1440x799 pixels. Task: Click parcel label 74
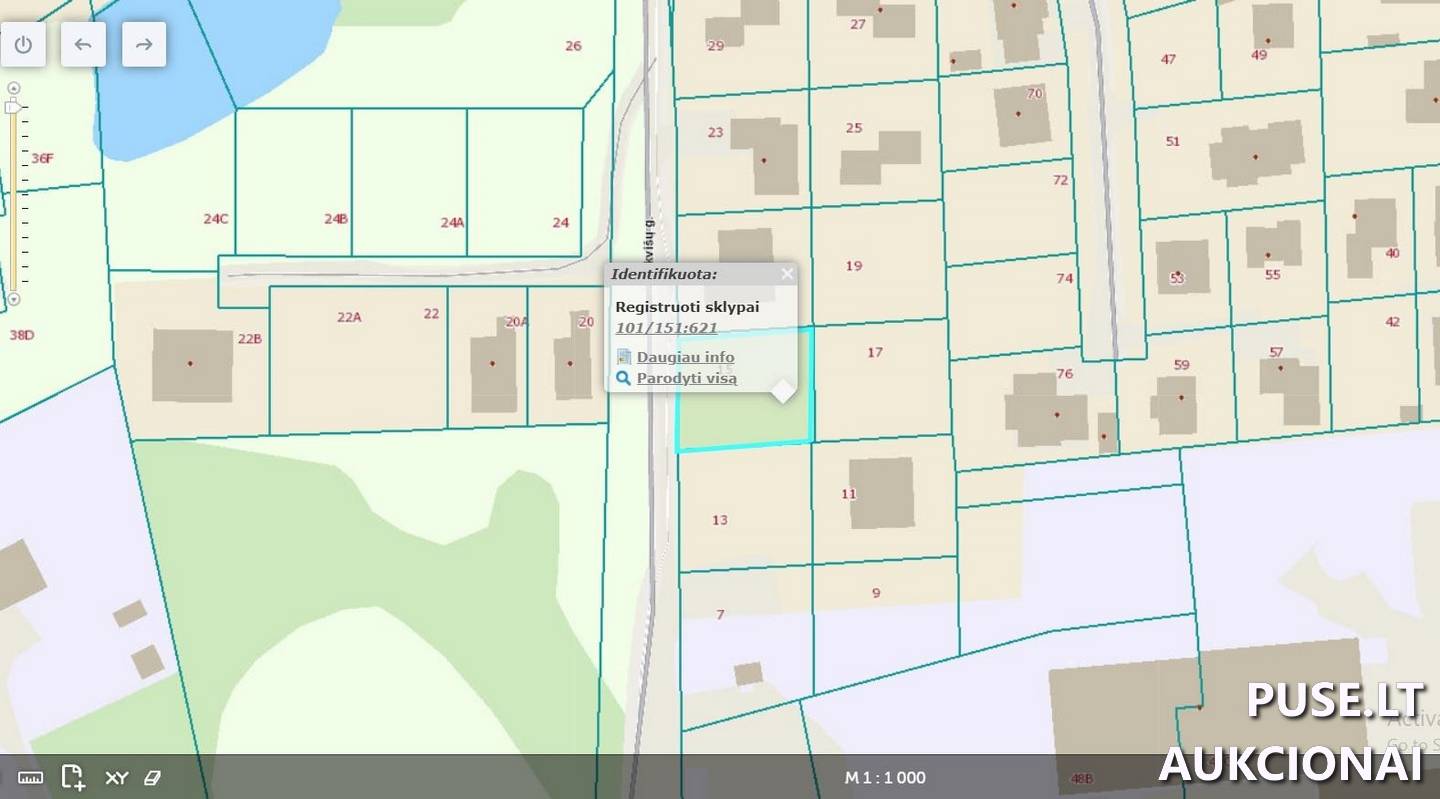1064,278
